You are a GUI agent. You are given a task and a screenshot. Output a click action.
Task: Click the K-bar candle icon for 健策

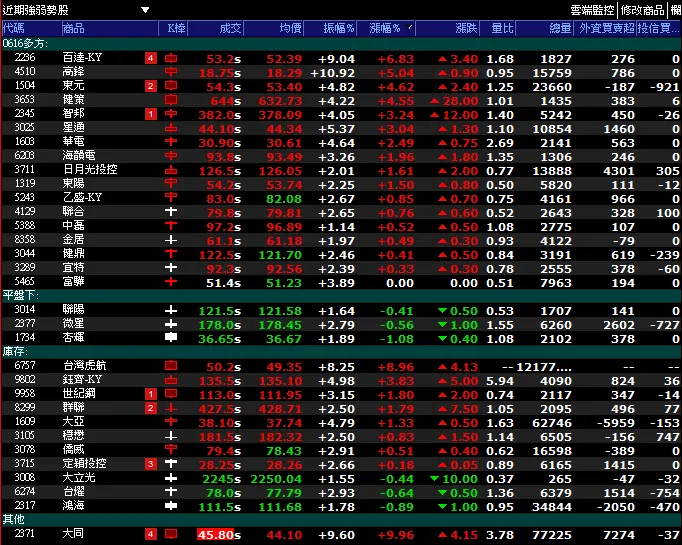[171, 100]
